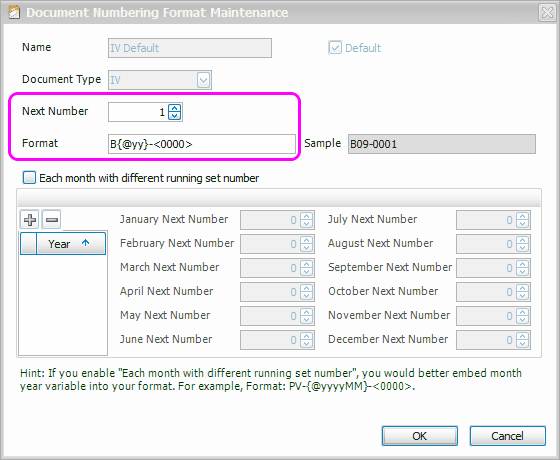Click the Sample field B09-0001
Image resolution: width=560 pixels, height=460 pixels.
(x=442, y=144)
